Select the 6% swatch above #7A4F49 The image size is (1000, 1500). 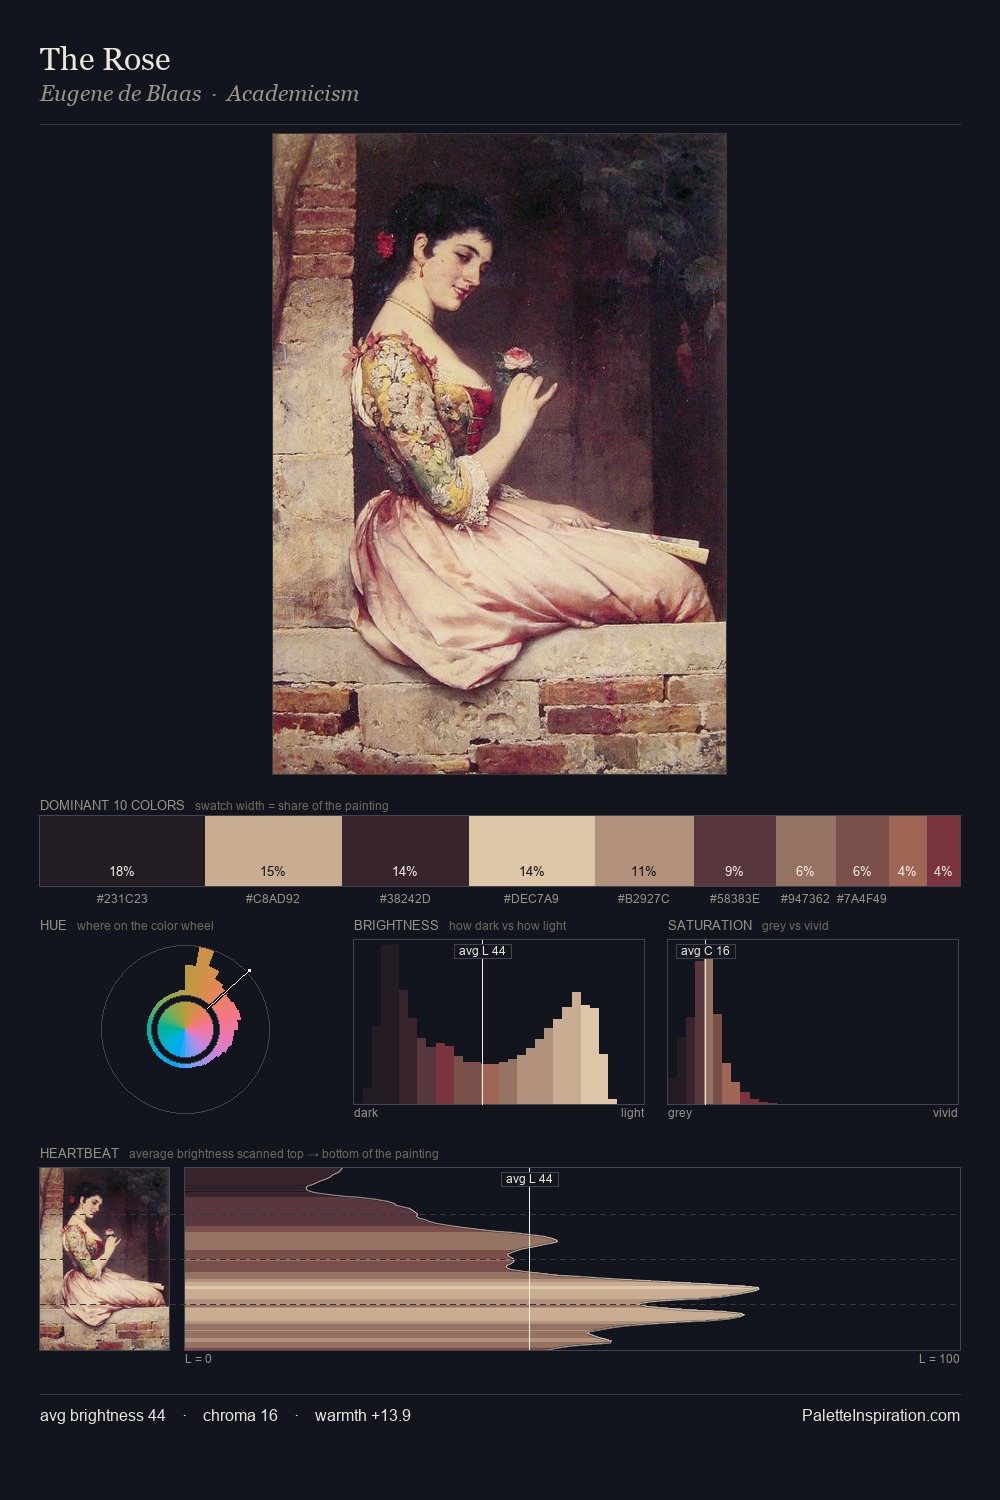click(862, 851)
